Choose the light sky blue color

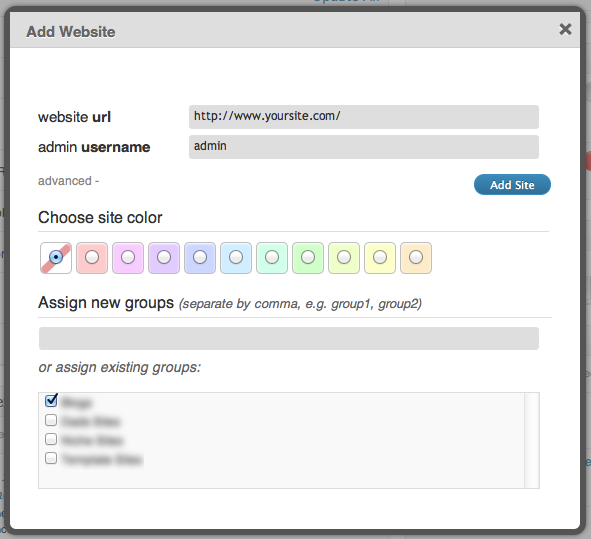[x=236, y=258]
